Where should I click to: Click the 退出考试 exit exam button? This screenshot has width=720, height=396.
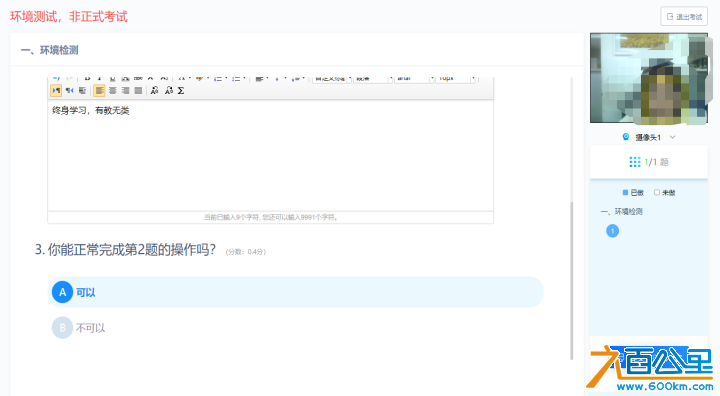(684, 17)
